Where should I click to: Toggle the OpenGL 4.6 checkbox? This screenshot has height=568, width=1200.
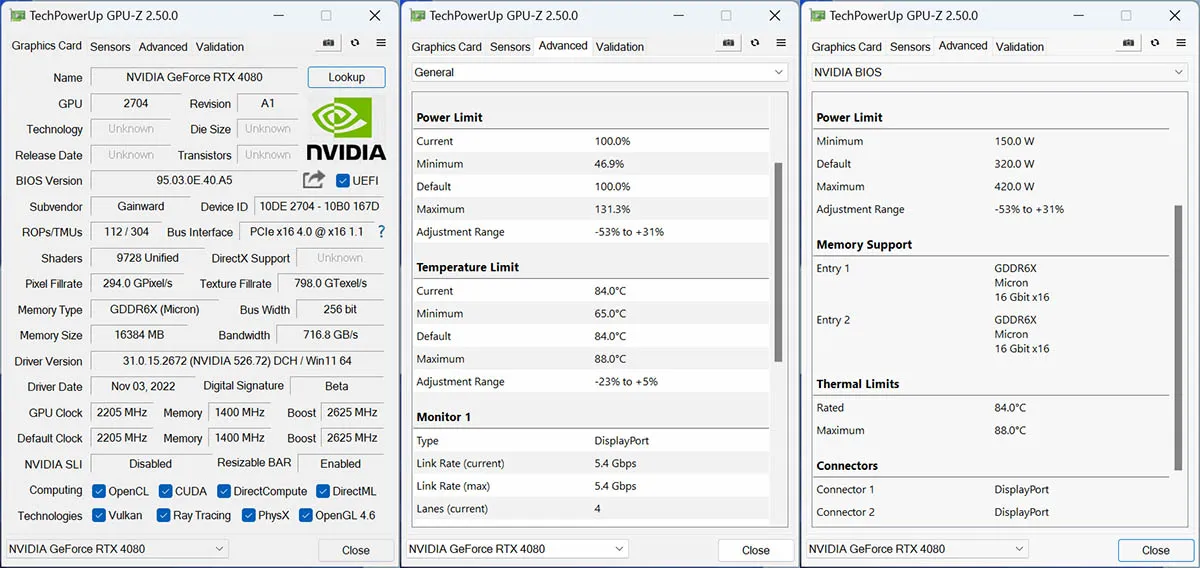click(x=305, y=516)
